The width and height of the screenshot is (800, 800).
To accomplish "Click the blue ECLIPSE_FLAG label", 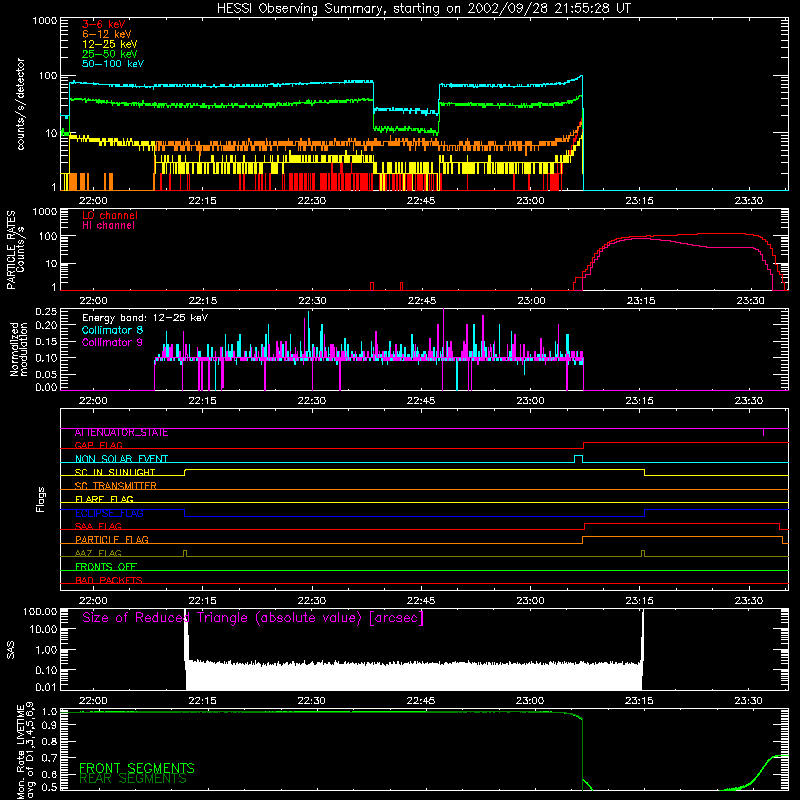I will (x=109, y=513).
